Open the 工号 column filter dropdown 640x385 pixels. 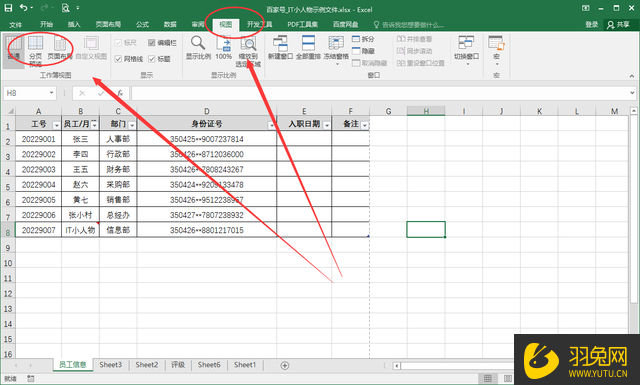(56, 126)
